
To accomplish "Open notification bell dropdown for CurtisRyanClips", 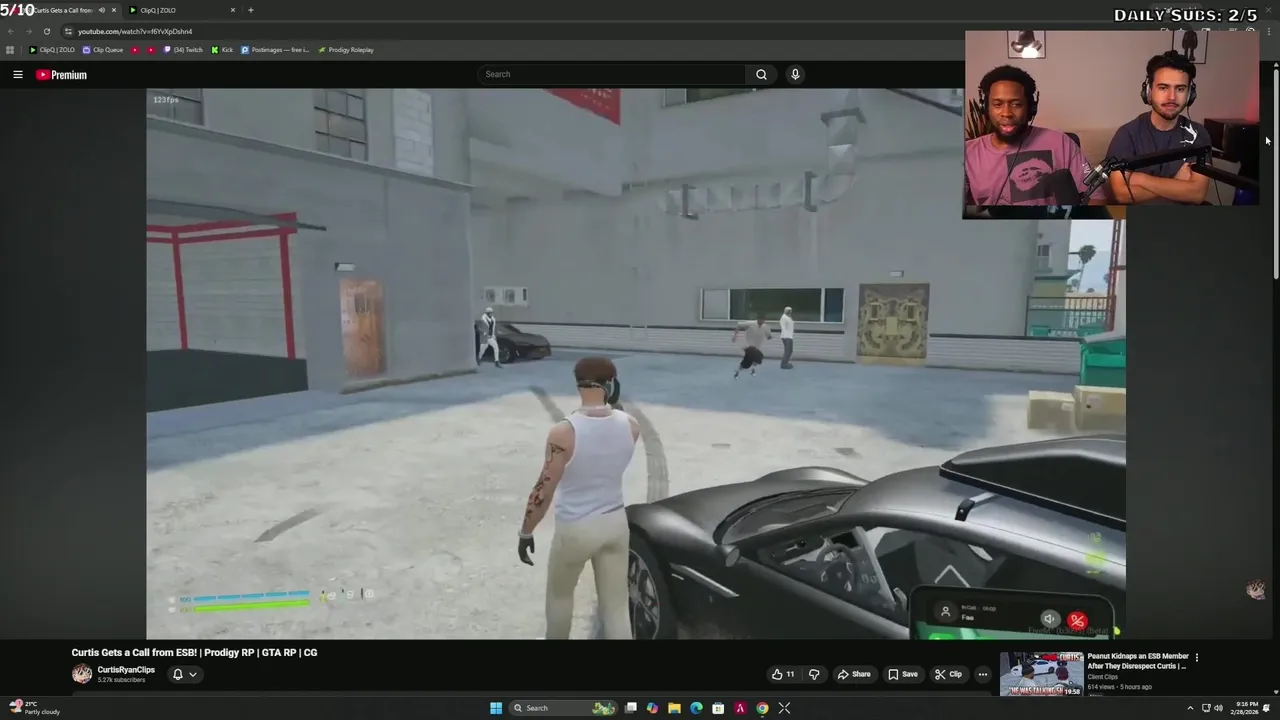I will pos(185,674).
